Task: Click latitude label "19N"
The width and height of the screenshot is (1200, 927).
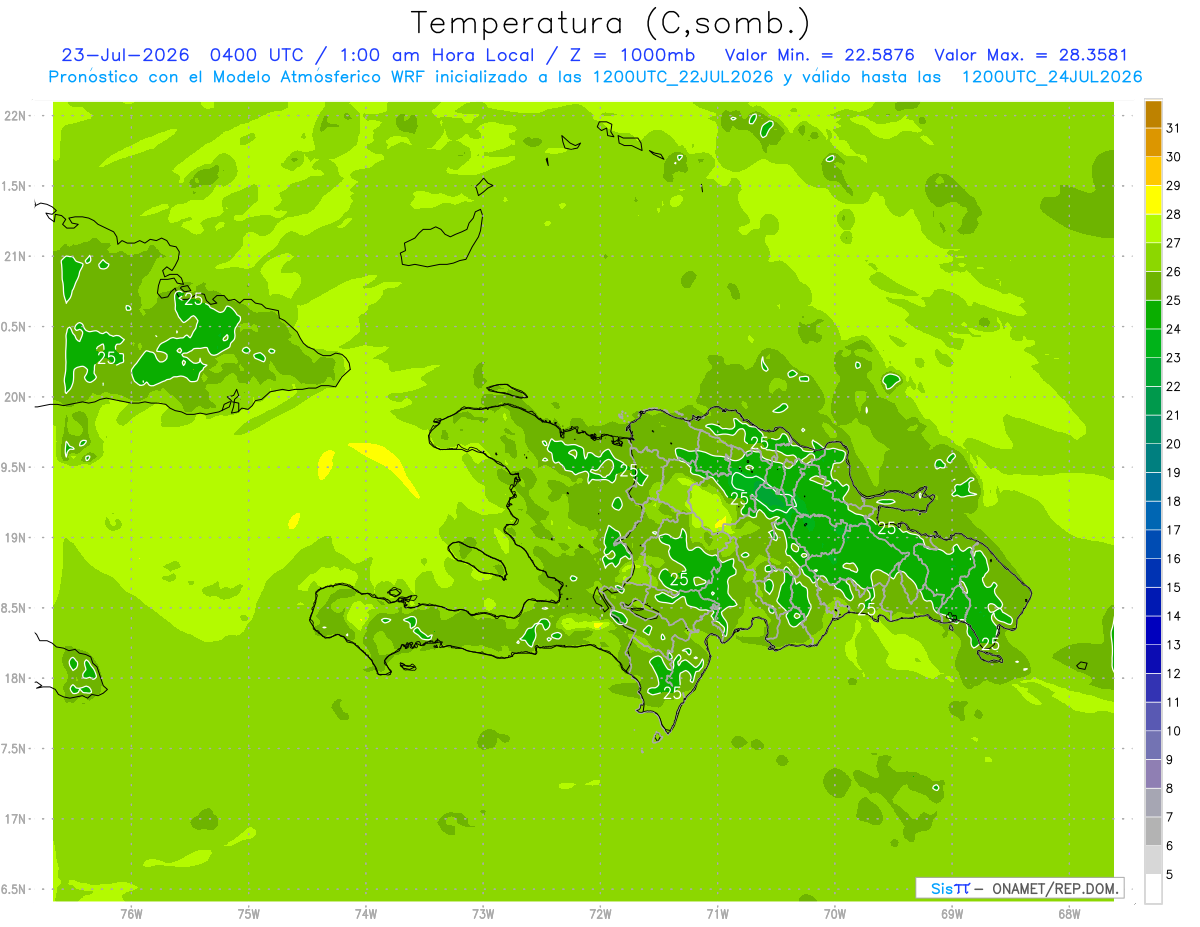Action: [16, 538]
